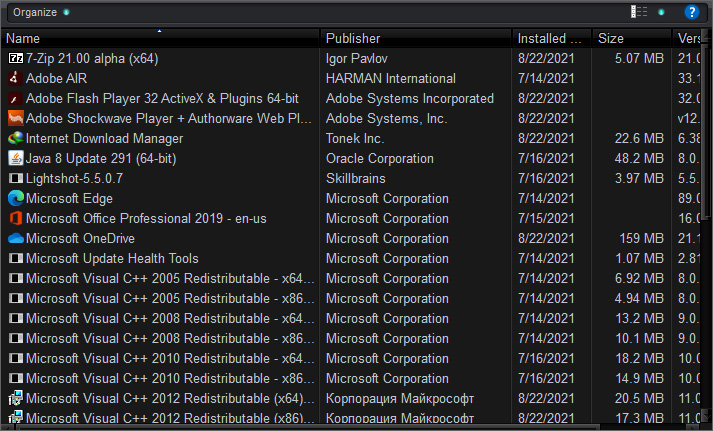Click the Lightshot-5.5.0.7 icon
Screen dimensions: 713x431
(x=16, y=178)
